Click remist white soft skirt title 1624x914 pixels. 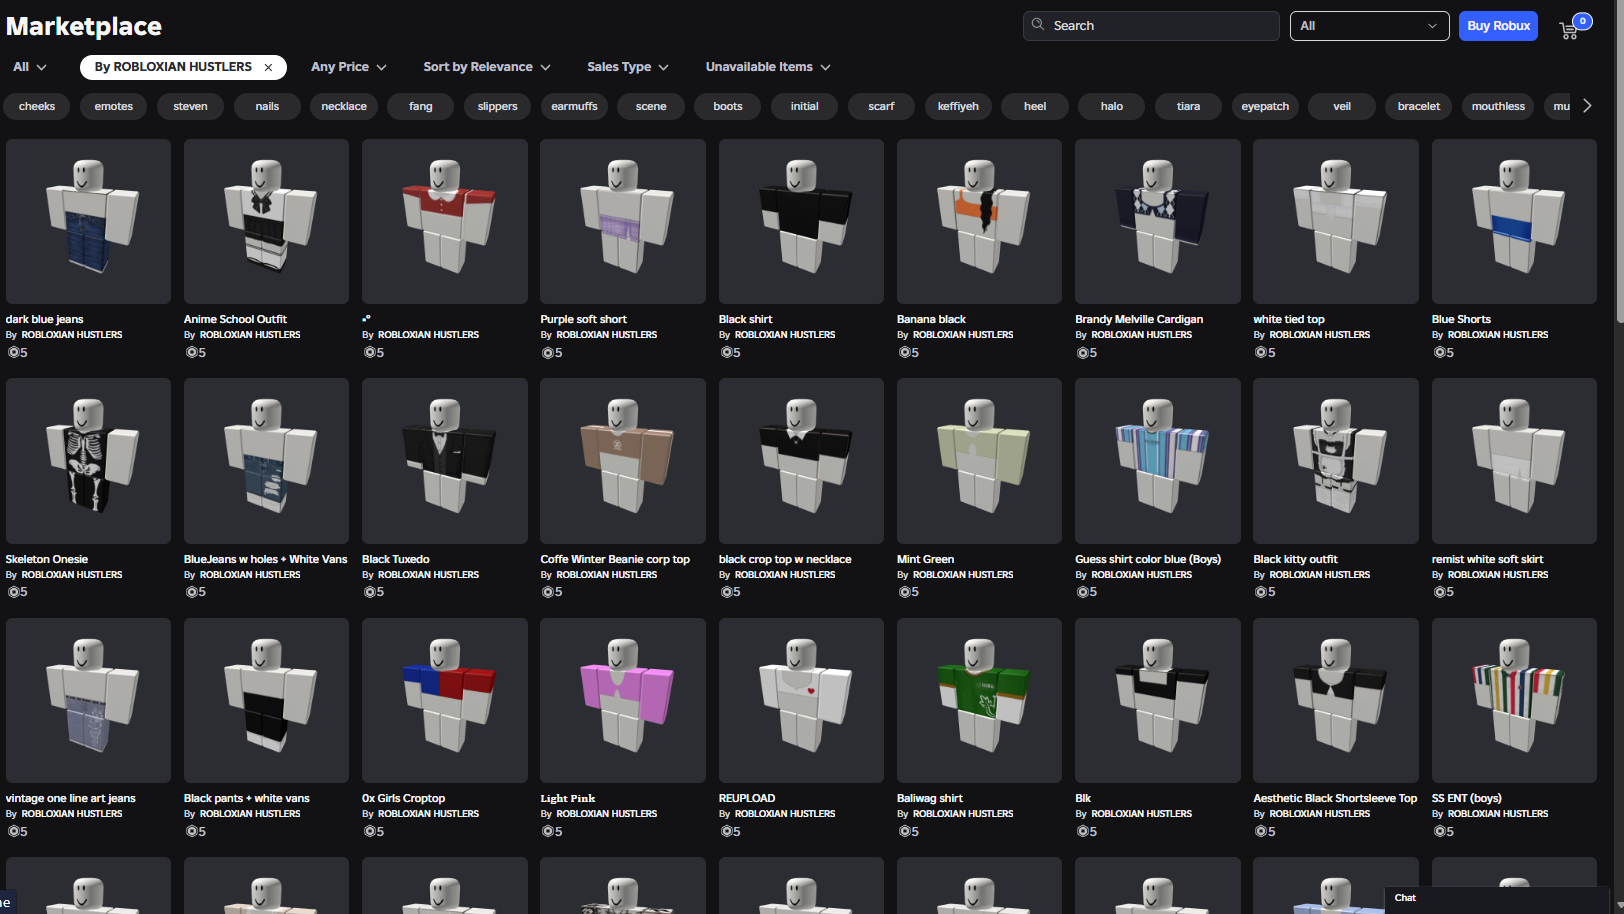[x=1487, y=559]
